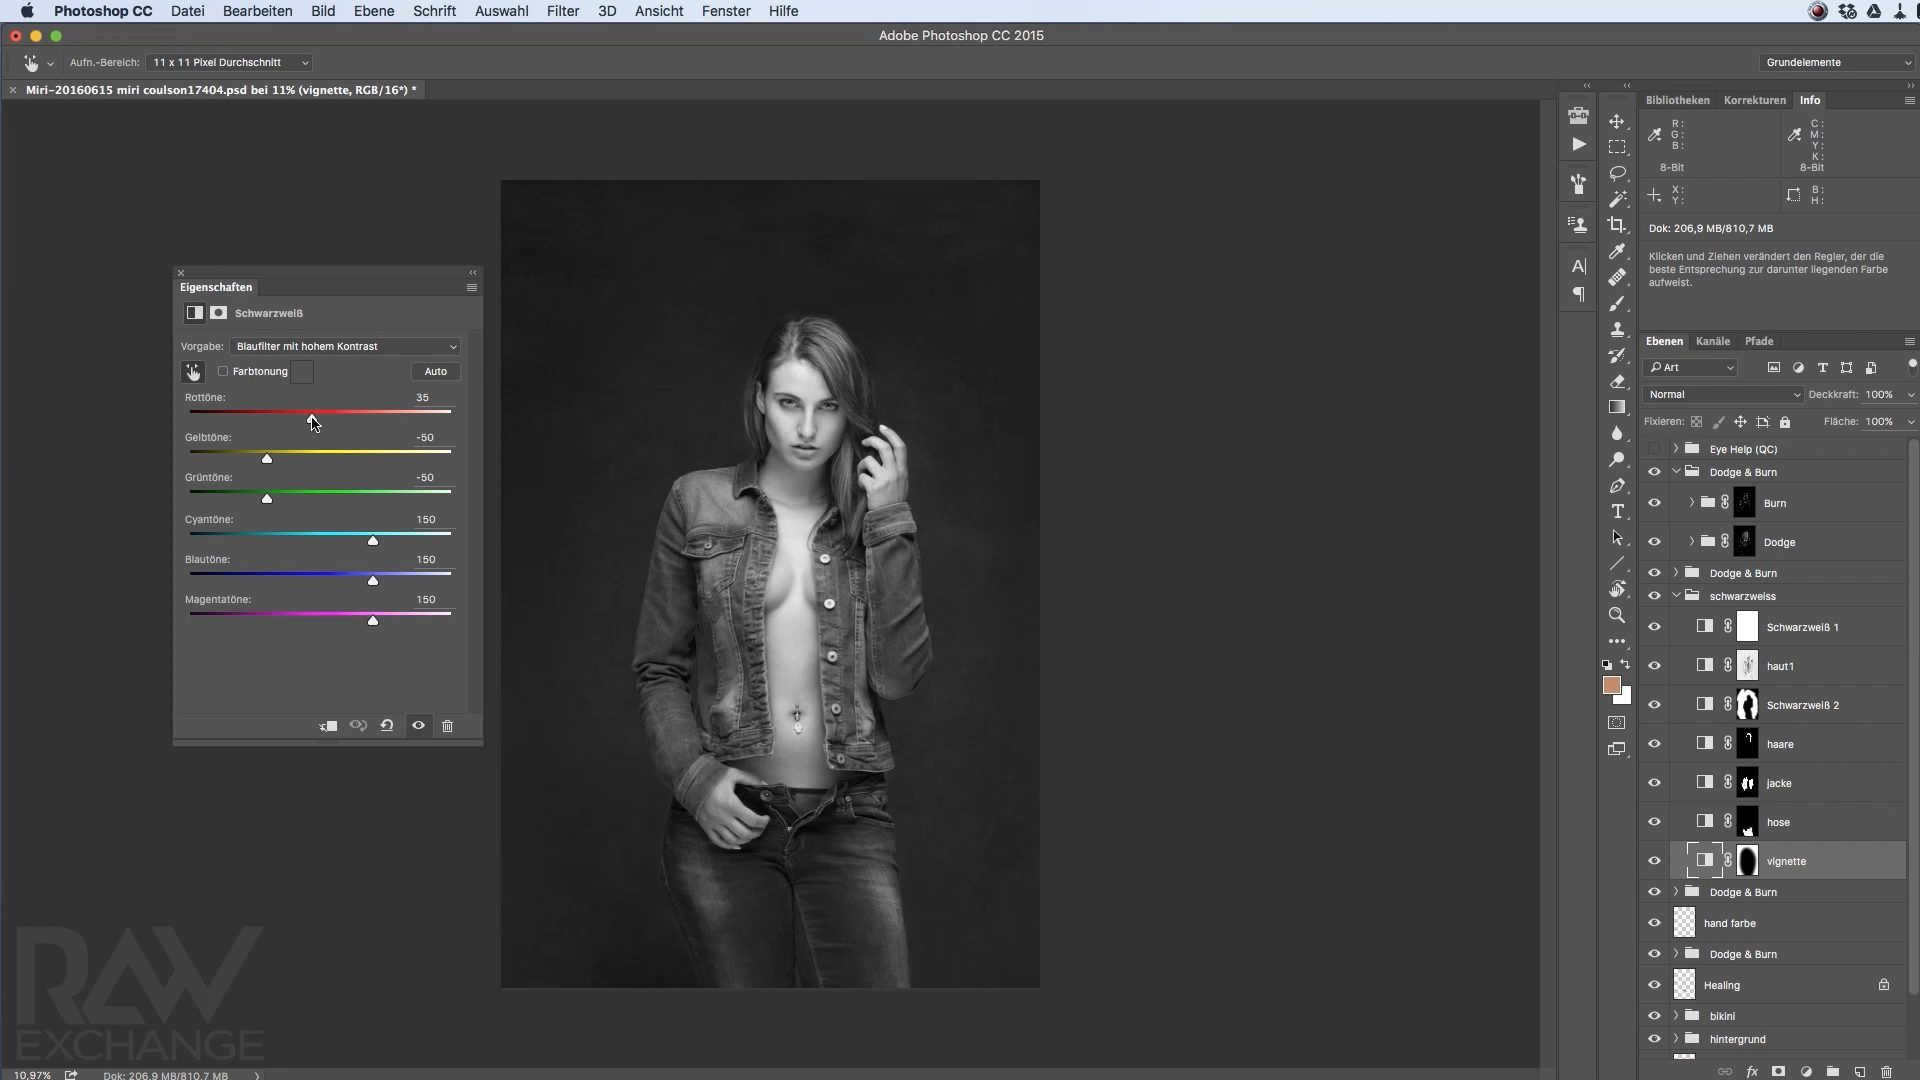1920x1080 pixels.
Task: Select the Gradient tool
Action: click(x=1617, y=407)
